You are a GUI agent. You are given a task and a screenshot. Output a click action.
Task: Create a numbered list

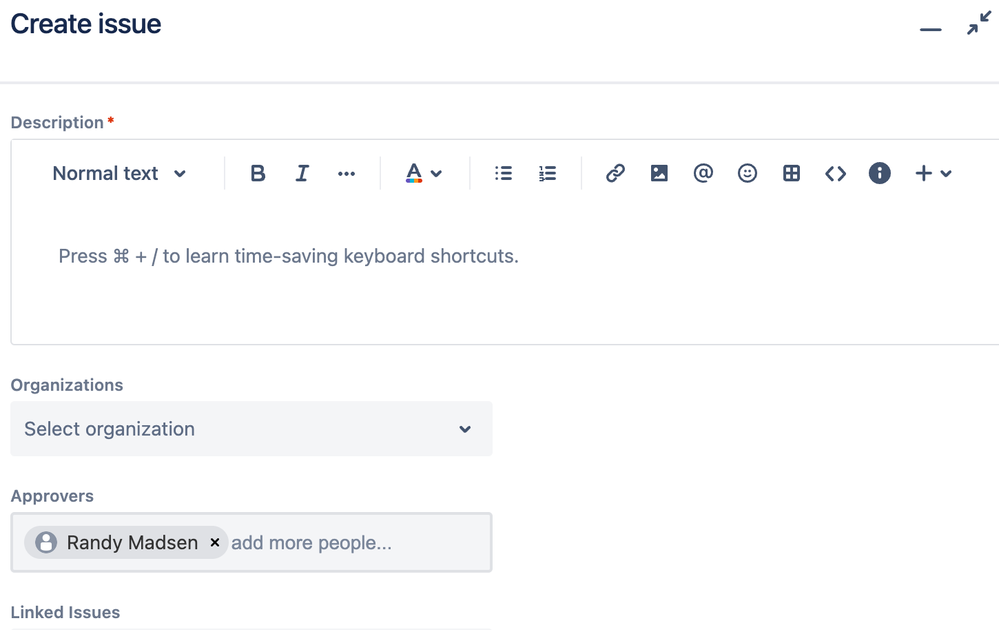[547, 172]
